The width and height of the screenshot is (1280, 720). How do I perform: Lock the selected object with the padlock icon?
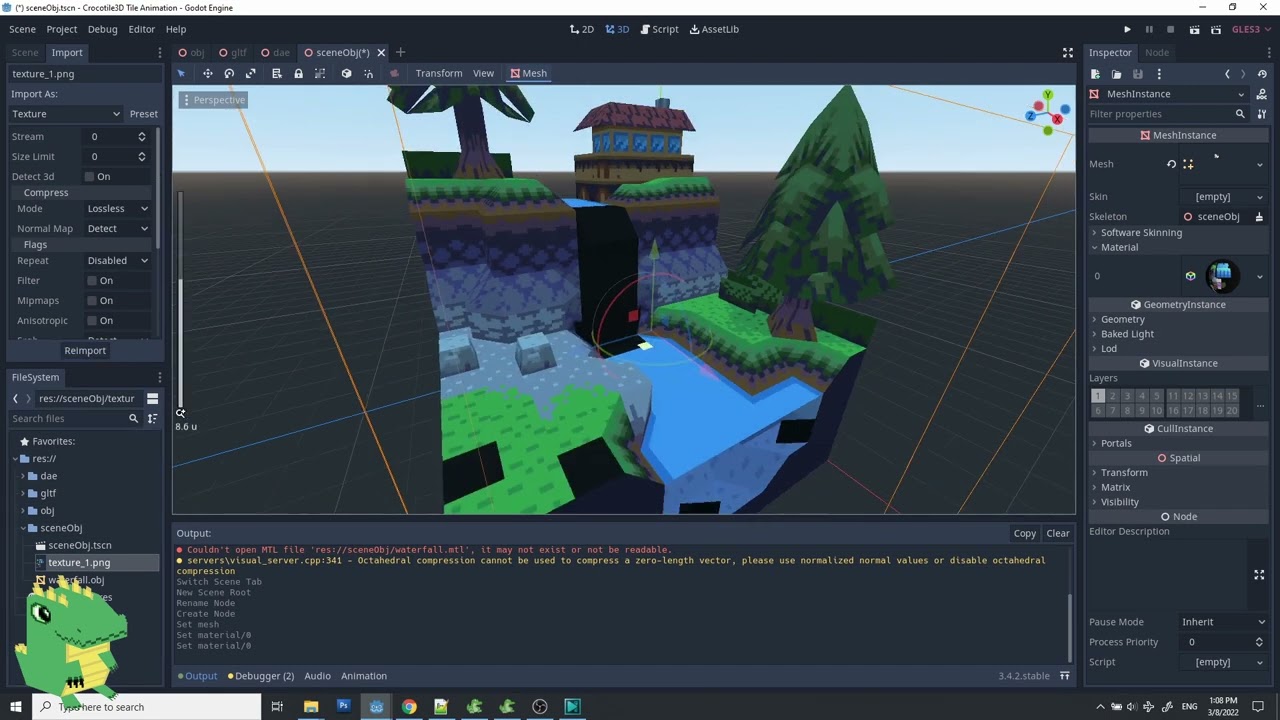point(298,73)
